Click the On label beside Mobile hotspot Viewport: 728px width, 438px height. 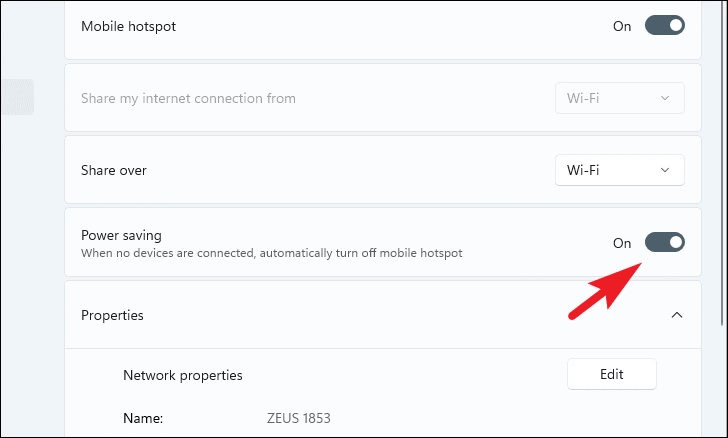click(622, 26)
